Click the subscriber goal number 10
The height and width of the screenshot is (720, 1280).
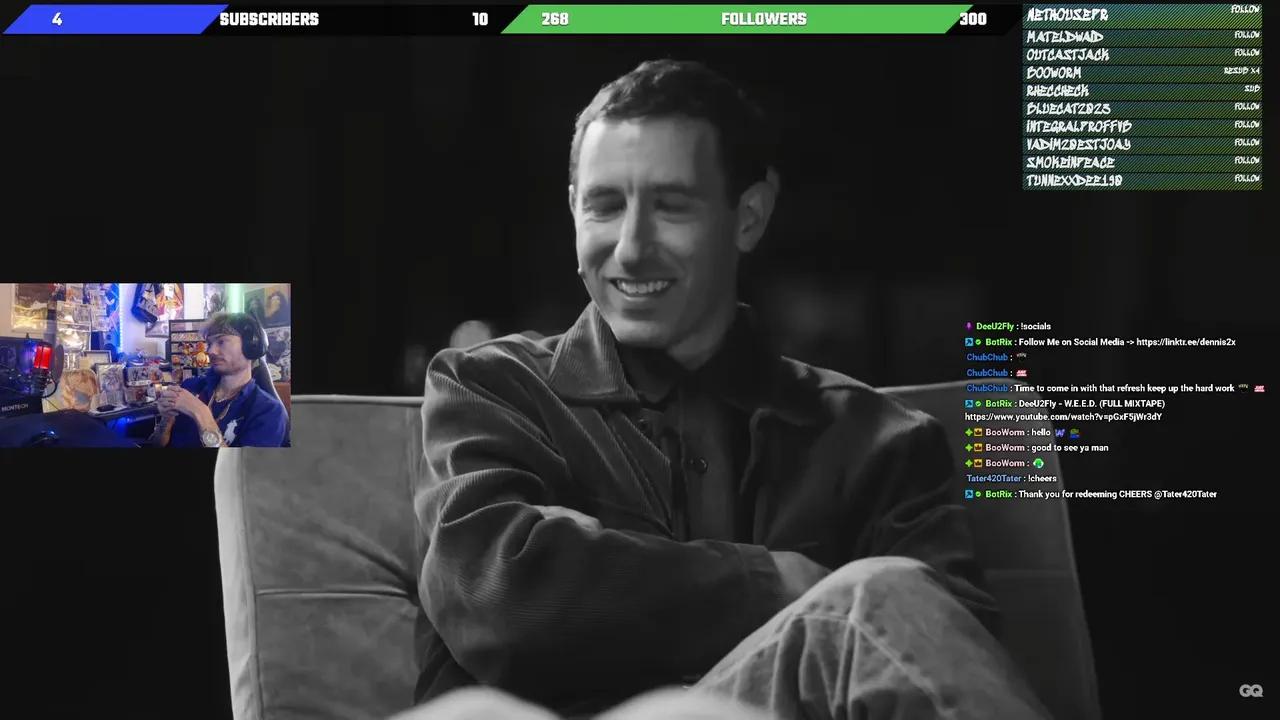[480, 19]
